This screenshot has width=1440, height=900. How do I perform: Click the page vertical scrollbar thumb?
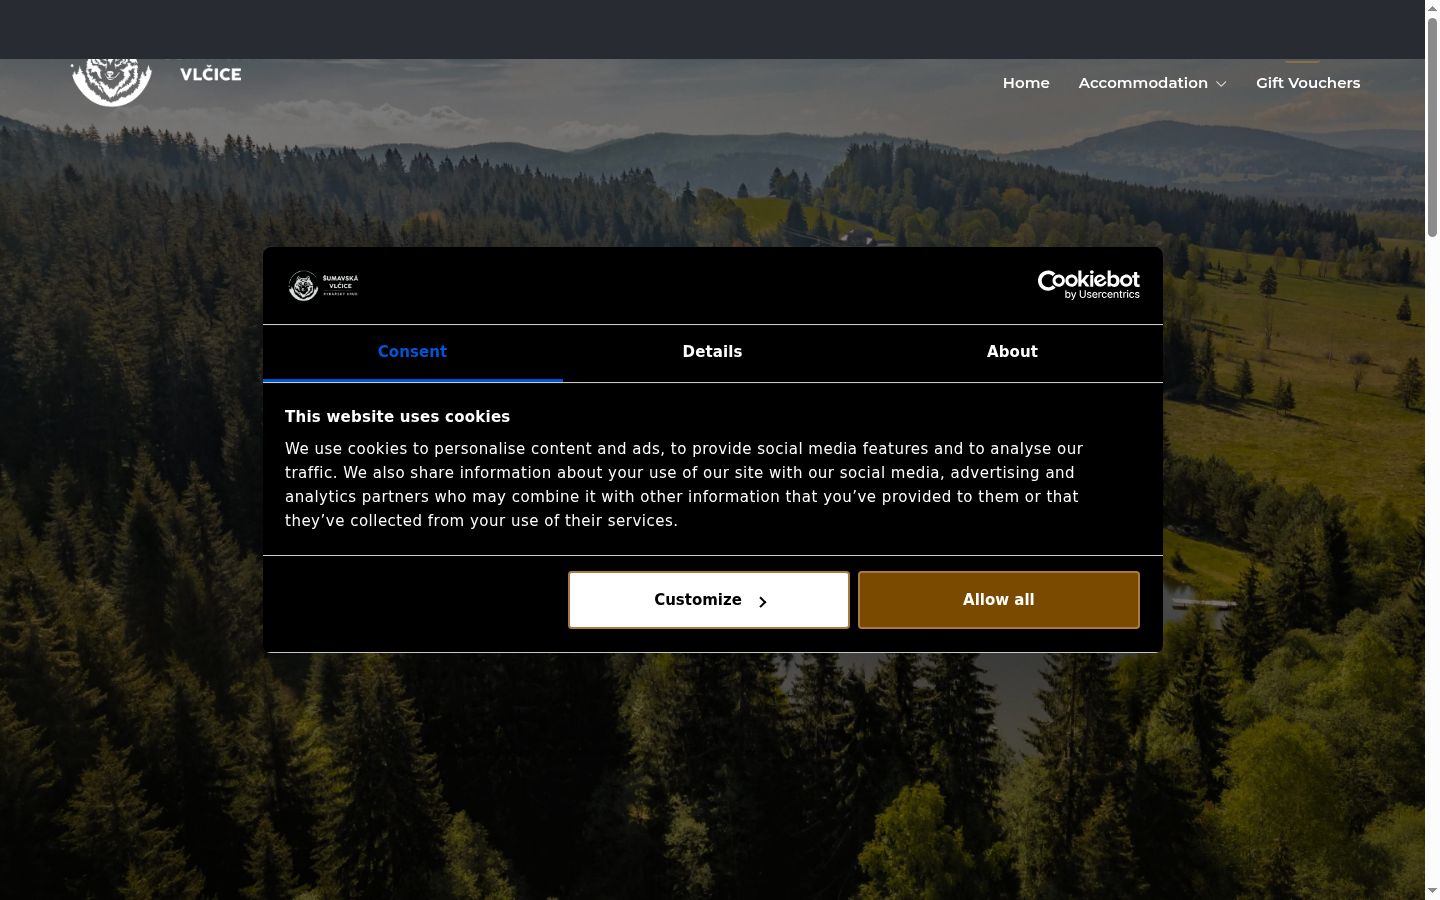(x=1432, y=128)
